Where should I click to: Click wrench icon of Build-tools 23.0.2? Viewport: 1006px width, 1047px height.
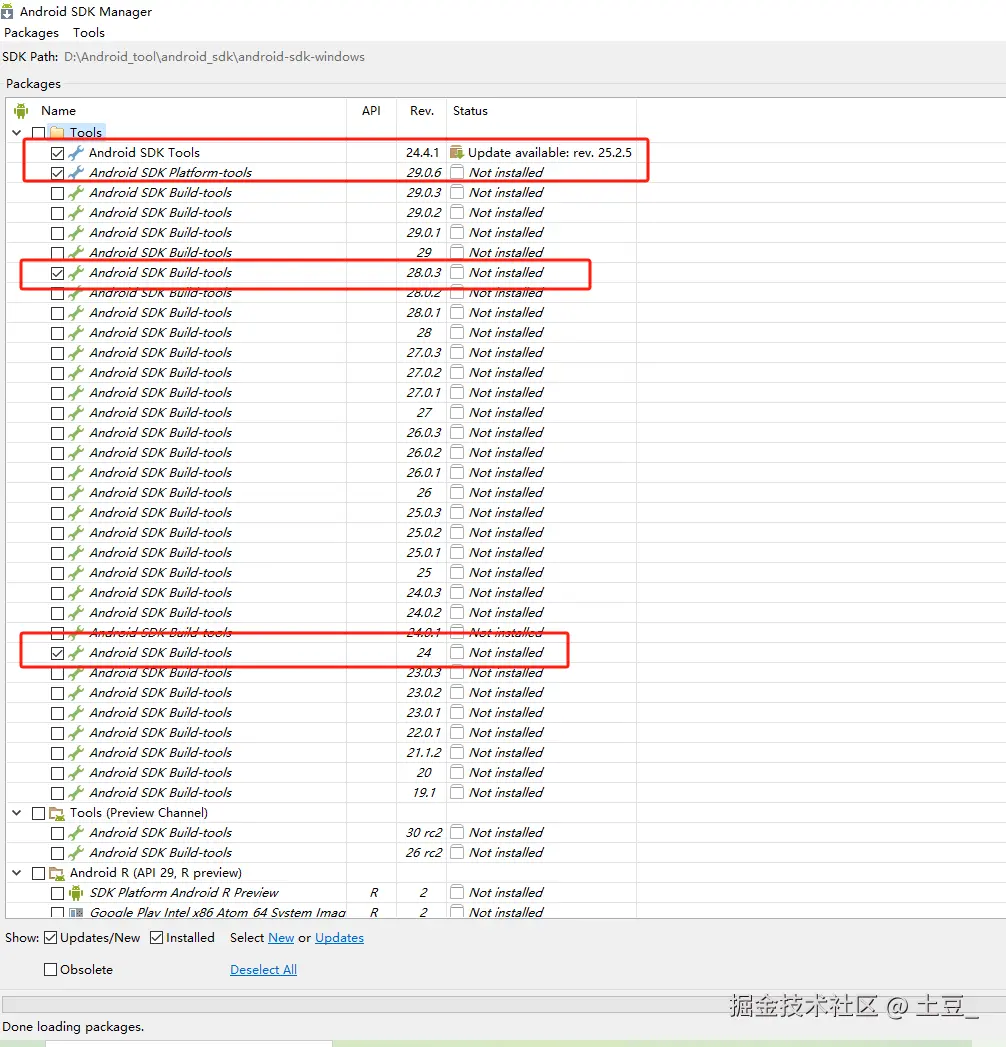coord(76,692)
